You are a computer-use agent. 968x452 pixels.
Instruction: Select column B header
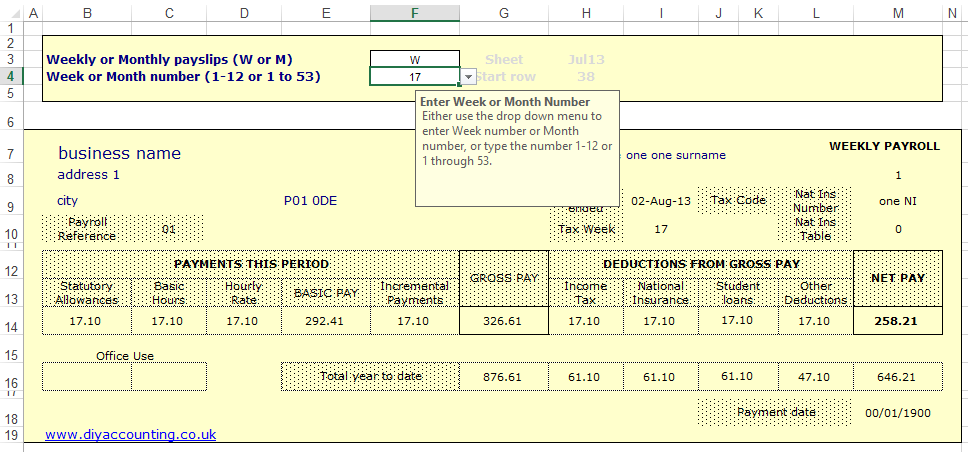[x=87, y=13]
